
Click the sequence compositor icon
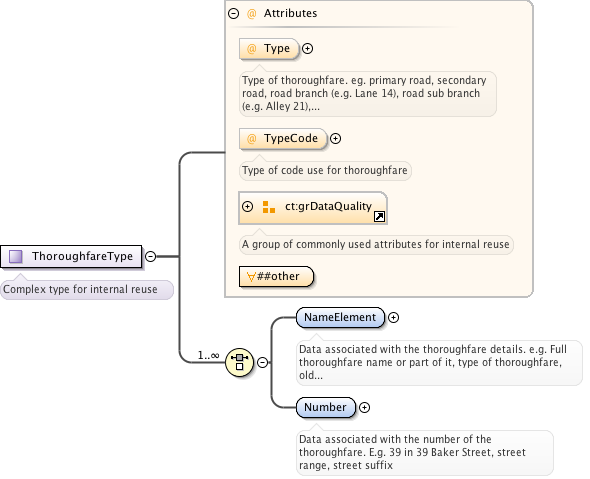click(240, 362)
